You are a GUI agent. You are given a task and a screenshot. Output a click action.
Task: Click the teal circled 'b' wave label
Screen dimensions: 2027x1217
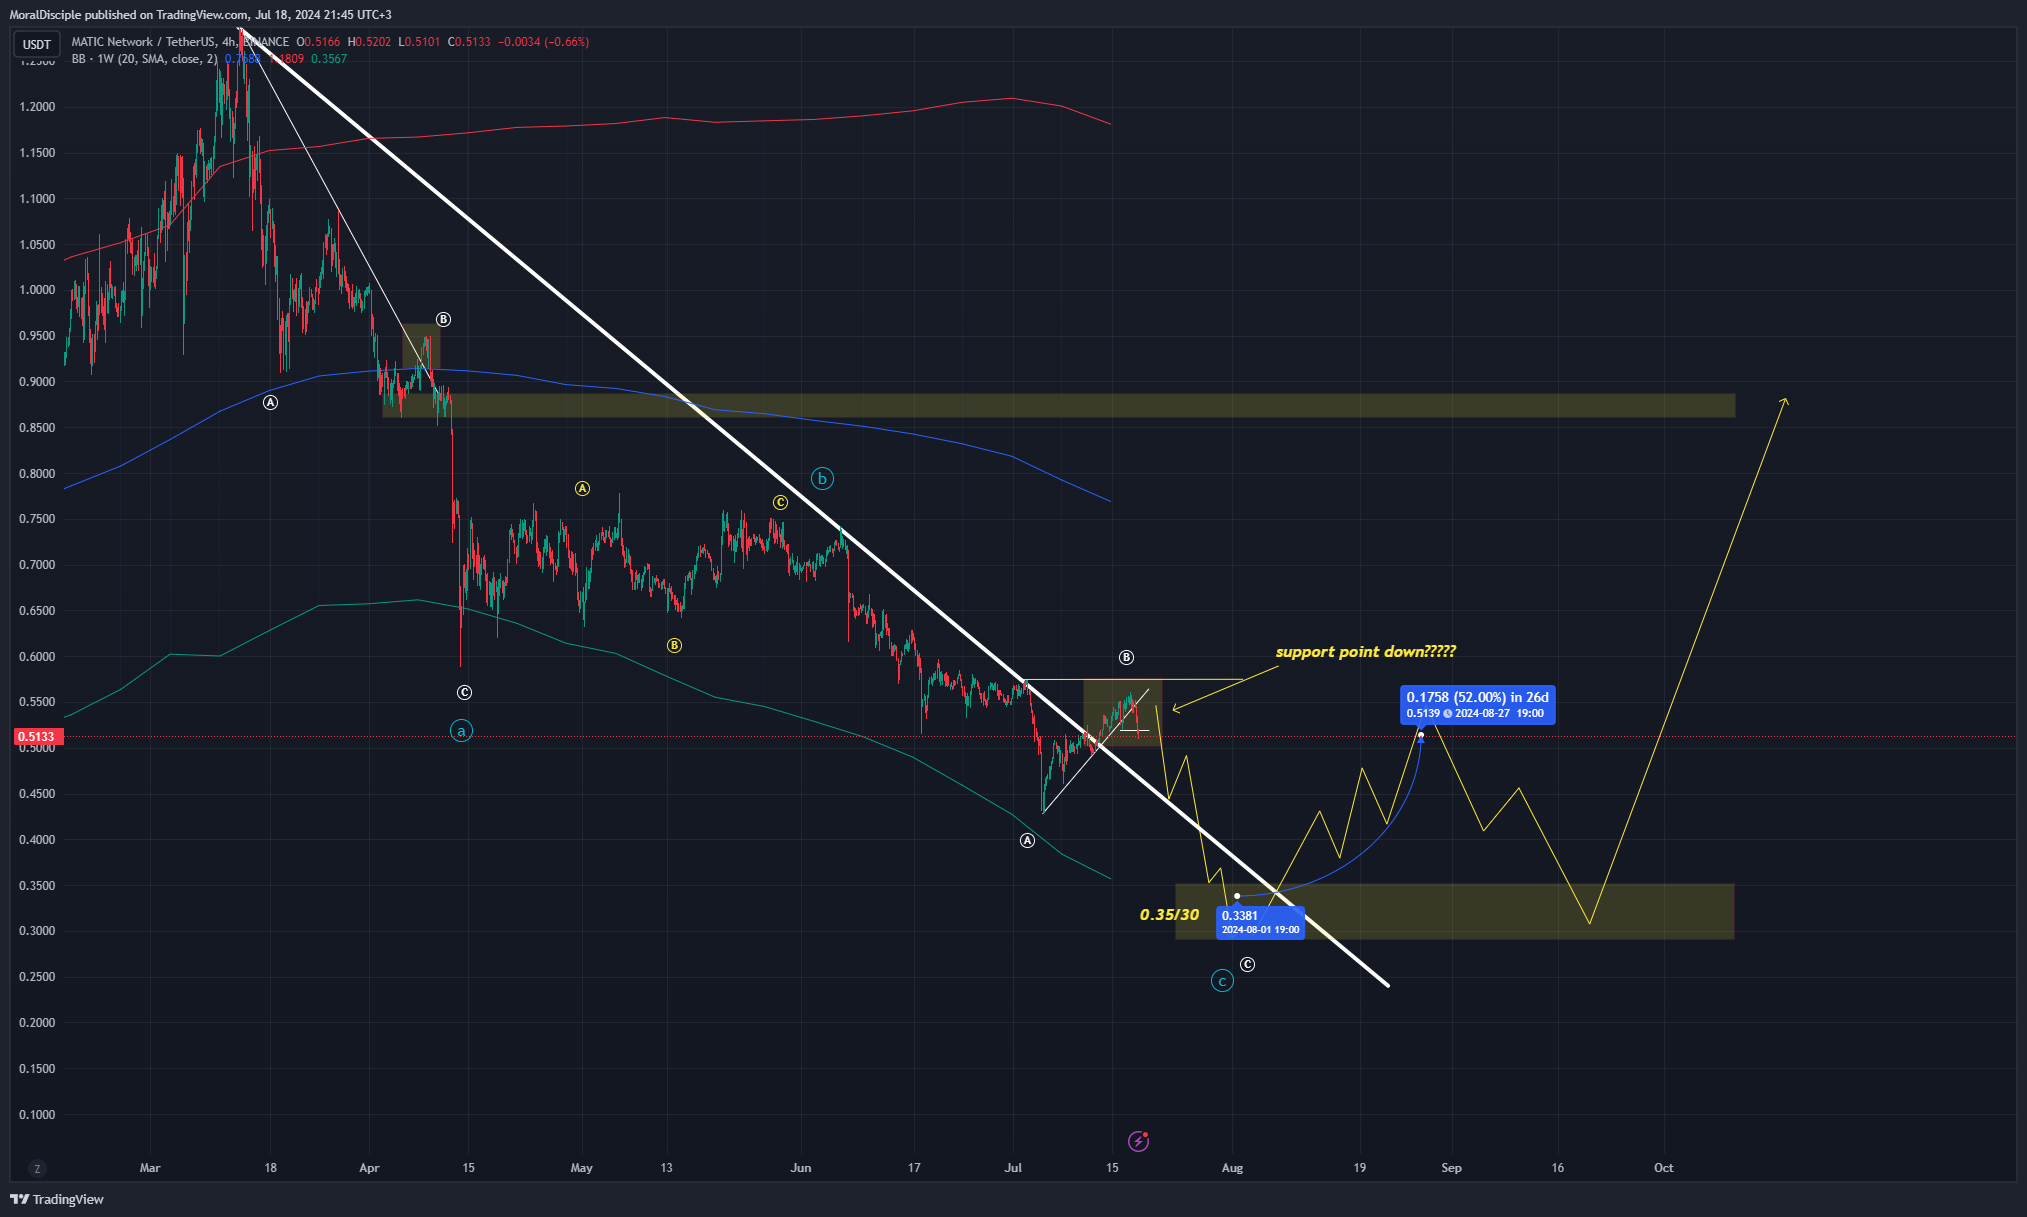(822, 479)
